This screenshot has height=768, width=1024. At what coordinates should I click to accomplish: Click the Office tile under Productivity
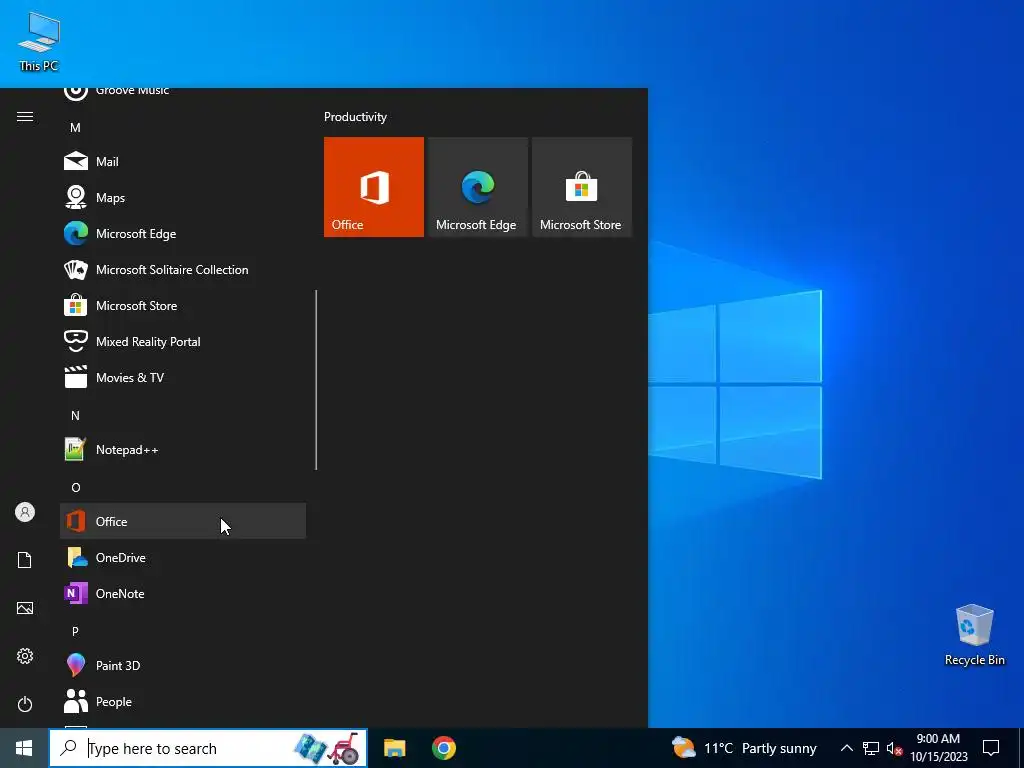tap(374, 187)
